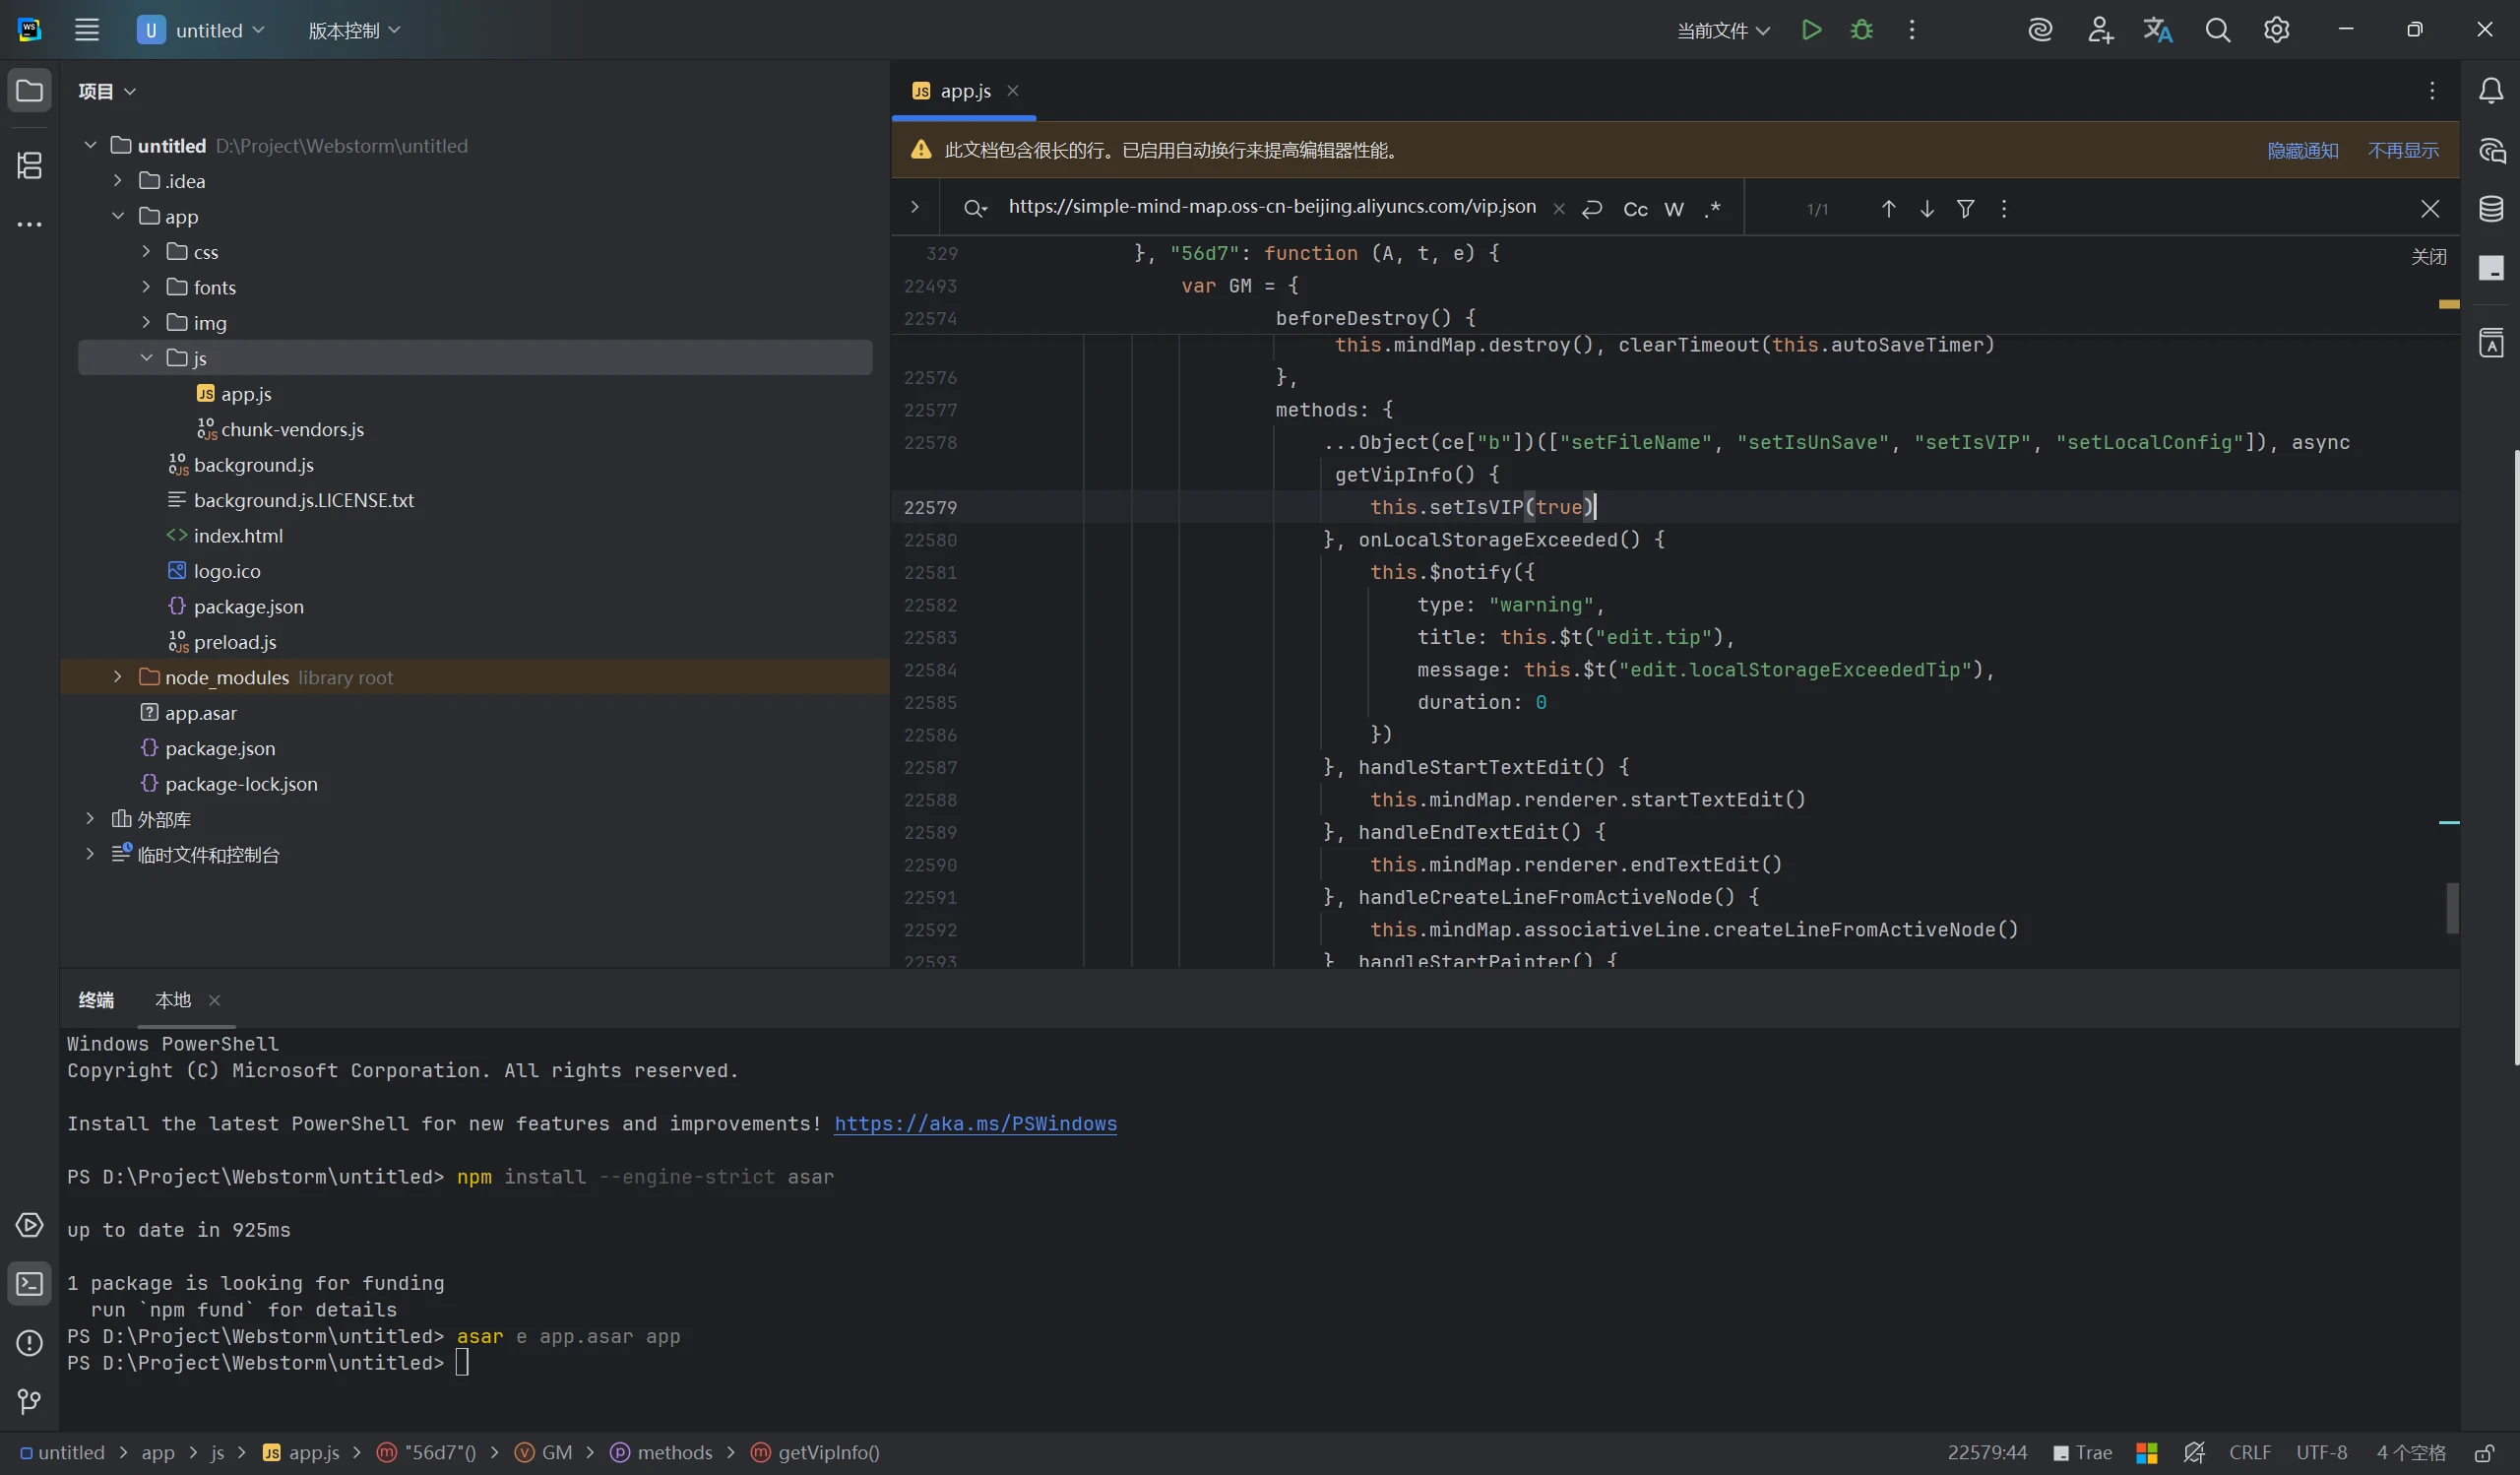Open the Problems tool window icon

tap(29, 1342)
